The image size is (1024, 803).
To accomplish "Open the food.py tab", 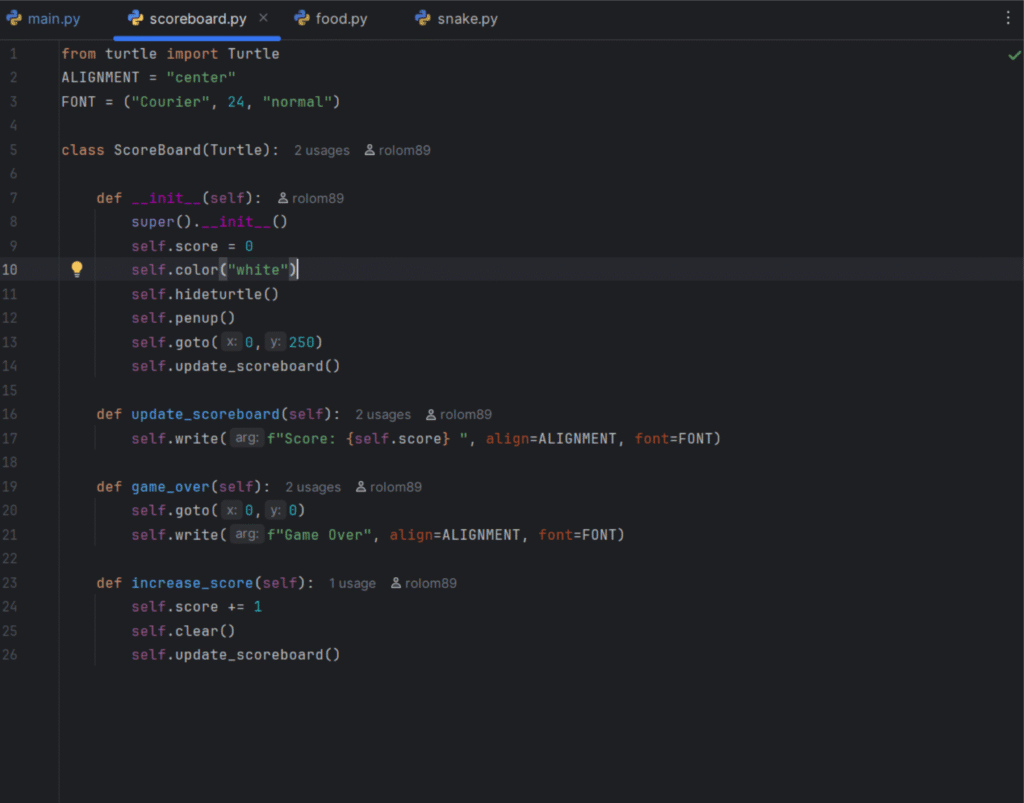I will pyautogui.click(x=341, y=18).
